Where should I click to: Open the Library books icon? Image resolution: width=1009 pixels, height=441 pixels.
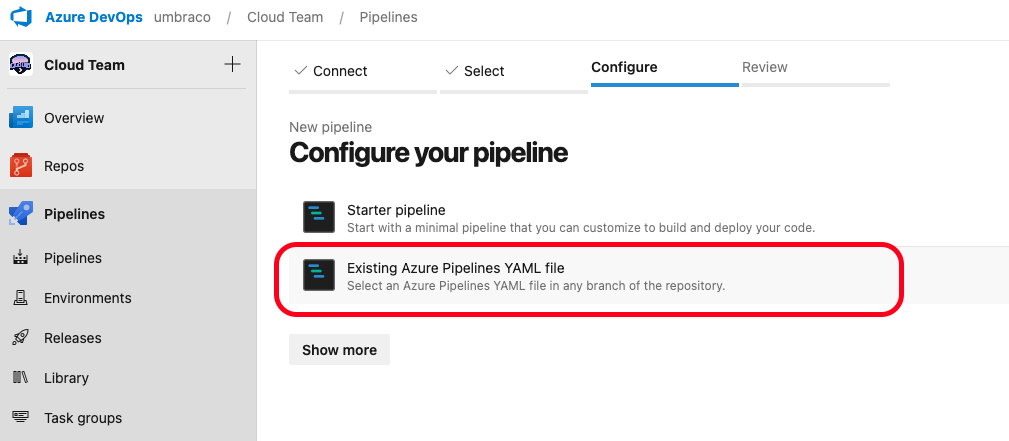coord(21,378)
